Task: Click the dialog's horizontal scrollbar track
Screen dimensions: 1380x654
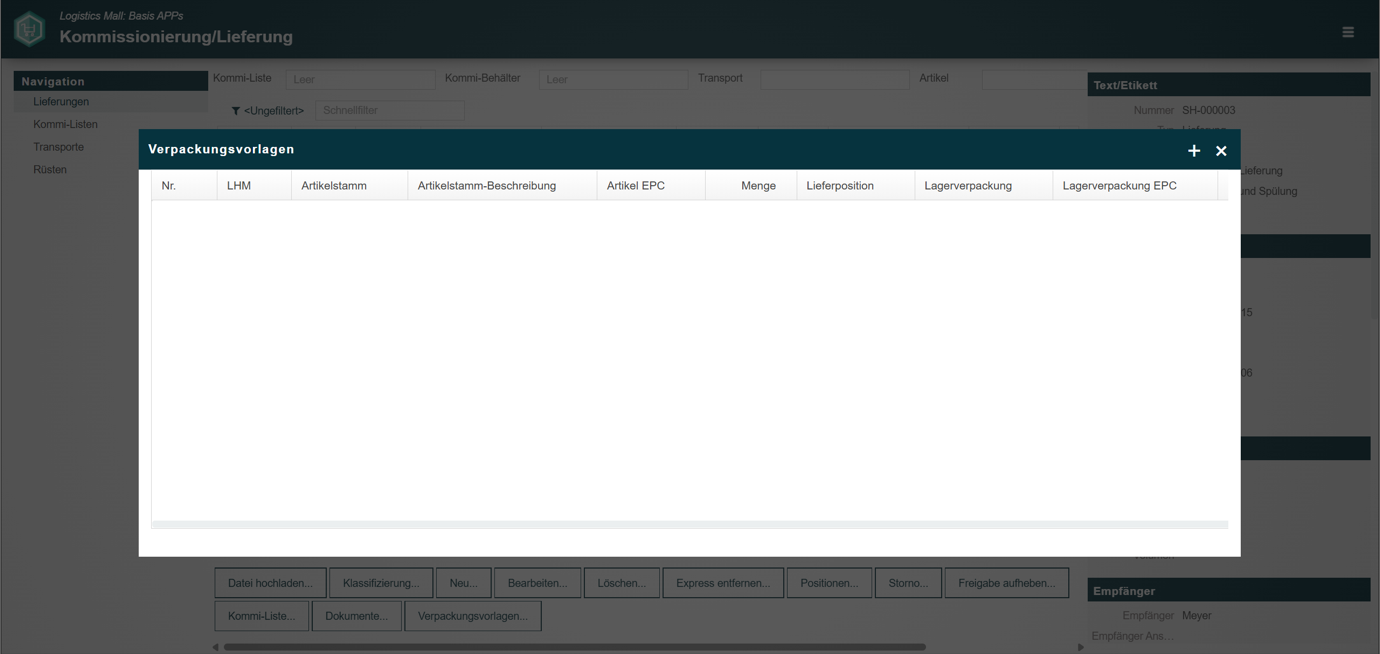Action: click(x=690, y=524)
